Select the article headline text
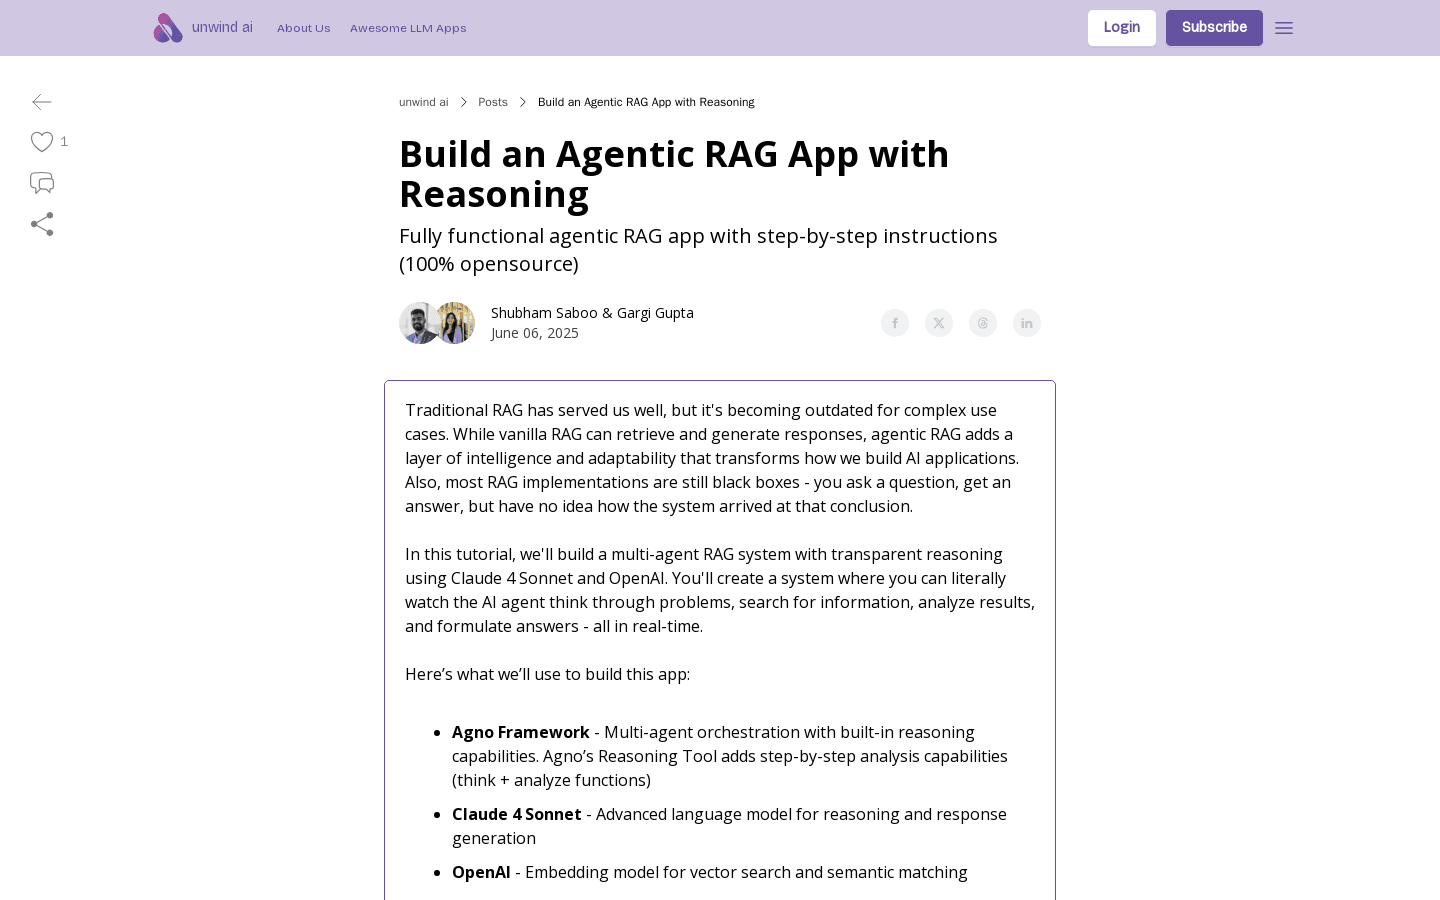Screen dimensions: 1440x900 pos(674,173)
